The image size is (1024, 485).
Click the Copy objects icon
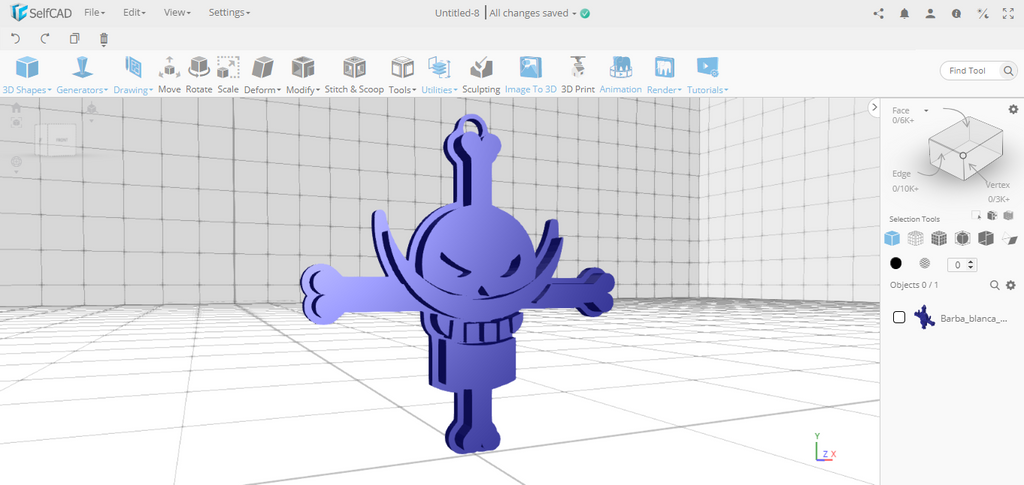click(x=74, y=39)
